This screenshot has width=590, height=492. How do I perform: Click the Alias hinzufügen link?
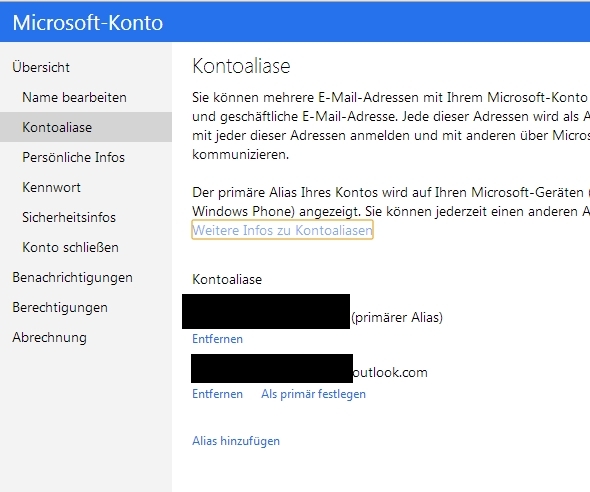point(236,441)
